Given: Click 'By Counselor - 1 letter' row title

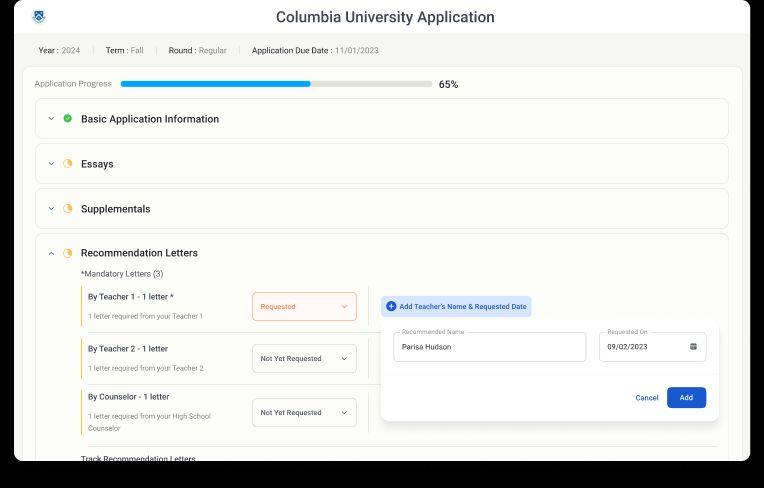Looking at the screenshot, I should click(129, 397).
